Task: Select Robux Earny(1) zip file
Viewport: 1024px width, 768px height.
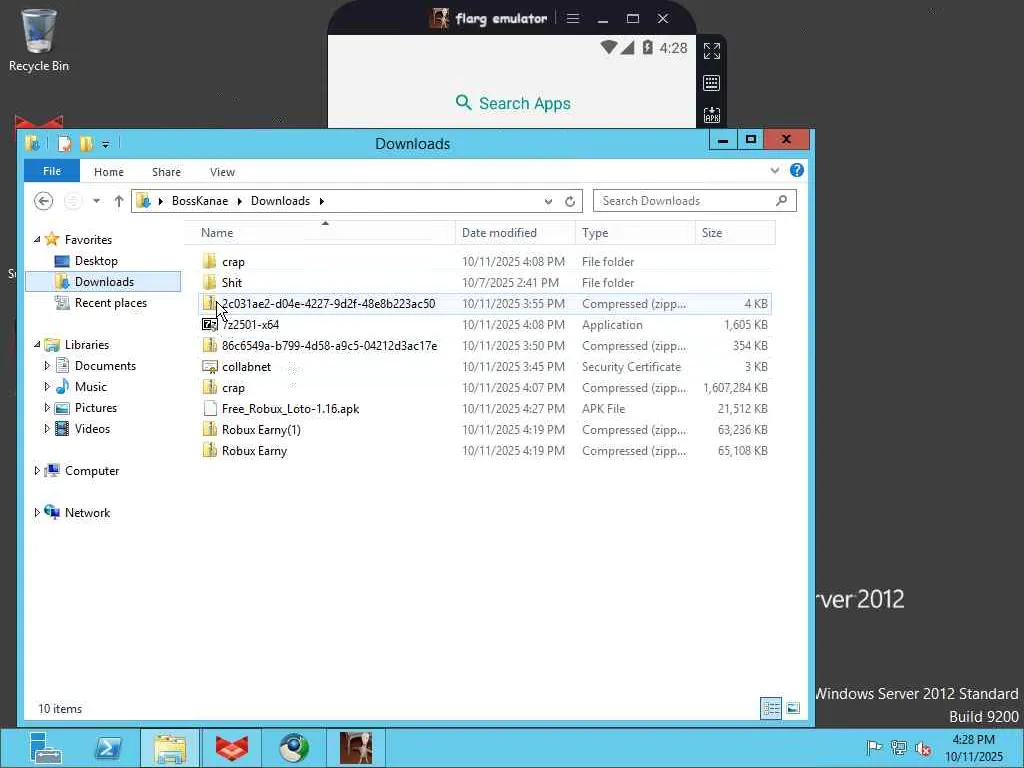Action: coord(485,430)
